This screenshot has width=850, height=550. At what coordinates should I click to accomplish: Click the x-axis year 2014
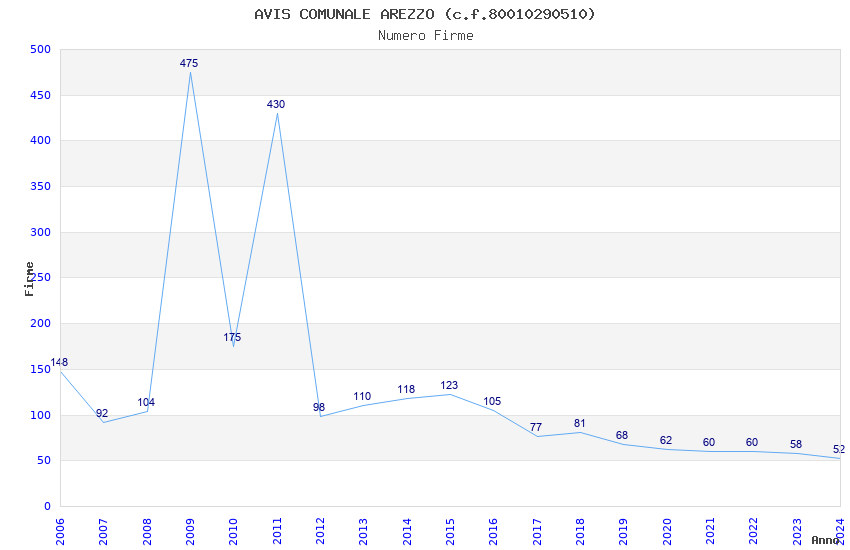pos(407,531)
